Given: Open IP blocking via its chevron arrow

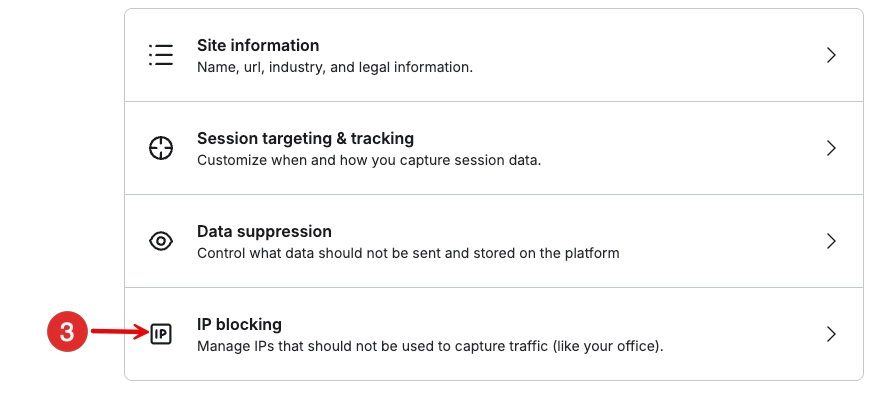Looking at the screenshot, I should tap(831, 334).
